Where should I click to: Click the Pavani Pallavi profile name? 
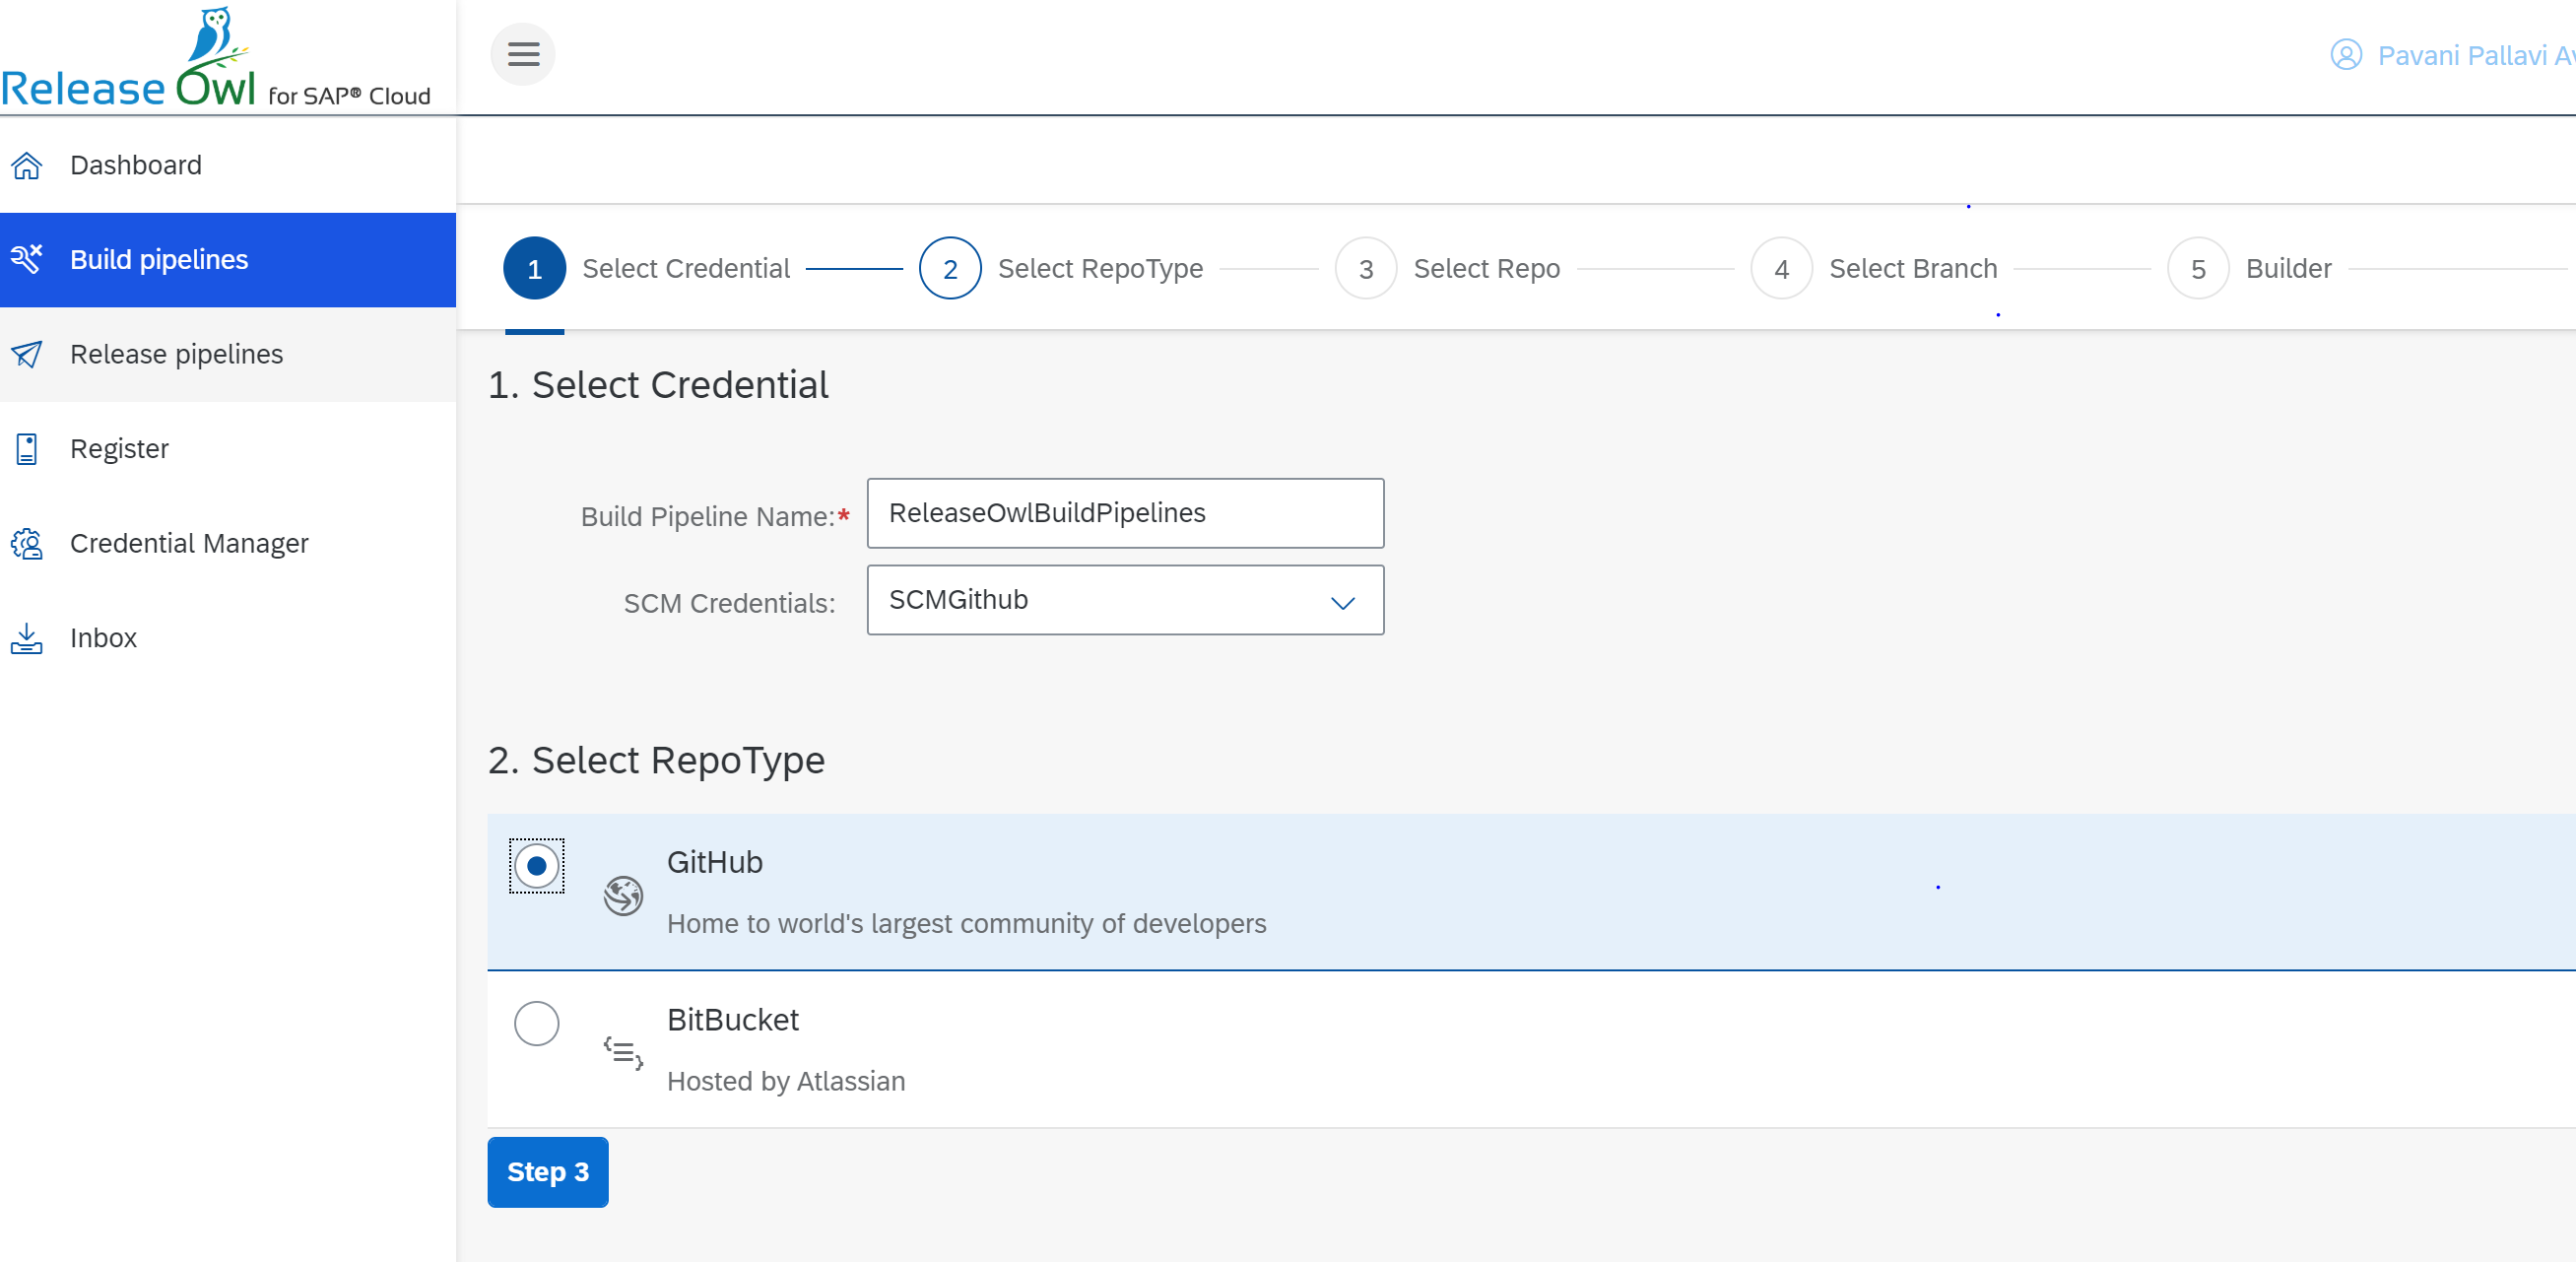pyautogui.click(x=2470, y=55)
